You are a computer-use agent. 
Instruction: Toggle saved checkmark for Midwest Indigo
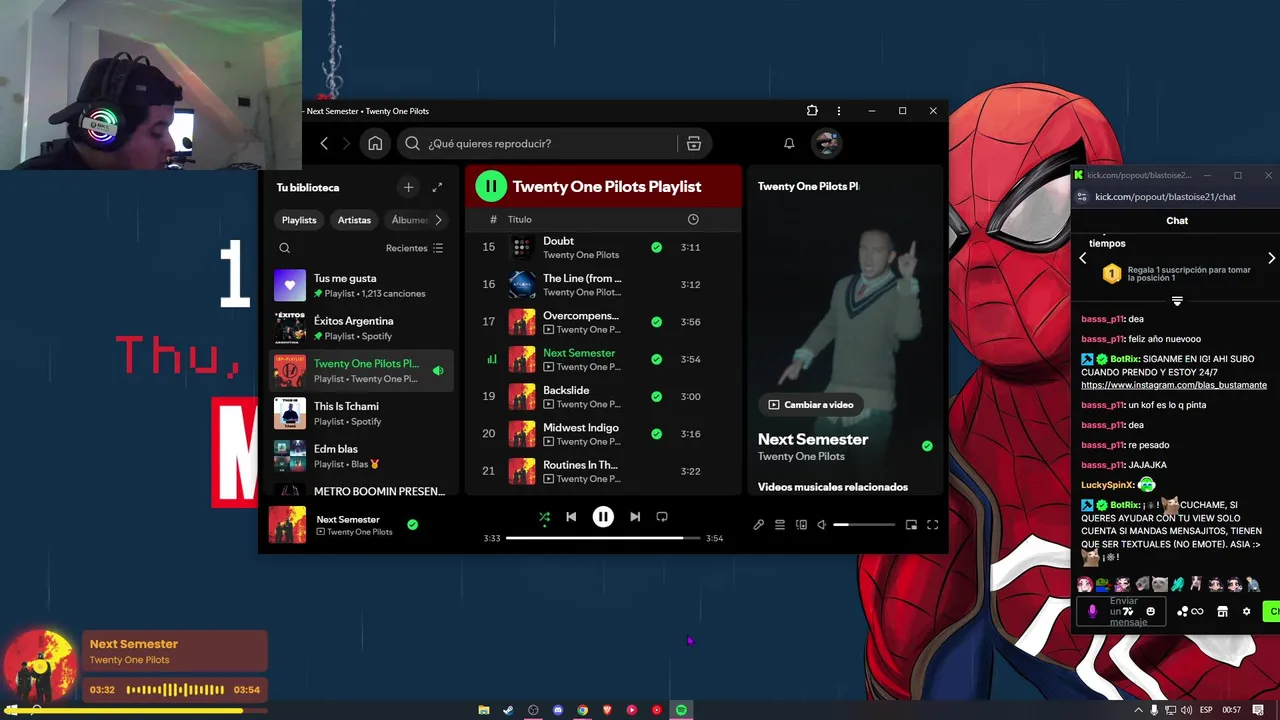point(656,434)
